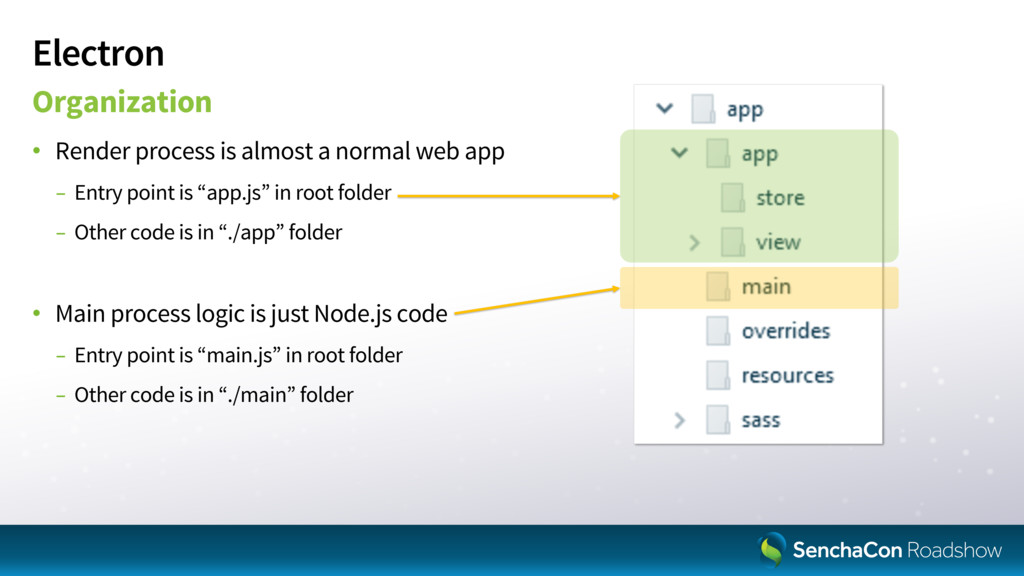The width and height of the screenshot is (1024, 576).
Task: Select the nested app label under root
Action: pyautogui.click(x=760, y=155)
